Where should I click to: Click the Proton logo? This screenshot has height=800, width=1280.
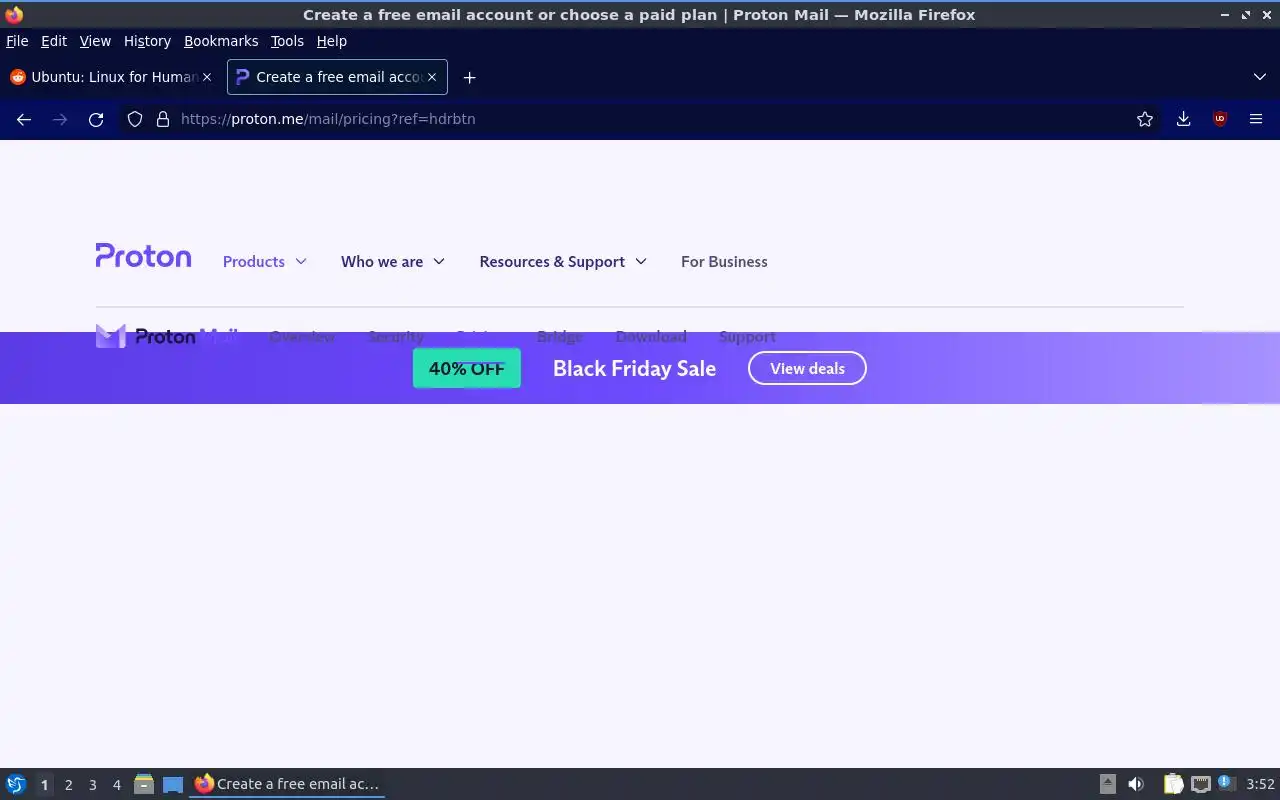click(x=143, y=256)
